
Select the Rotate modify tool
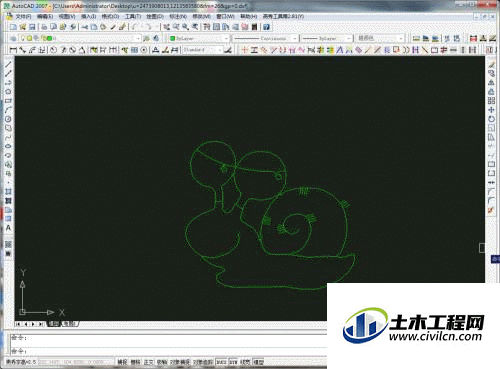click(x=491, y=119)
